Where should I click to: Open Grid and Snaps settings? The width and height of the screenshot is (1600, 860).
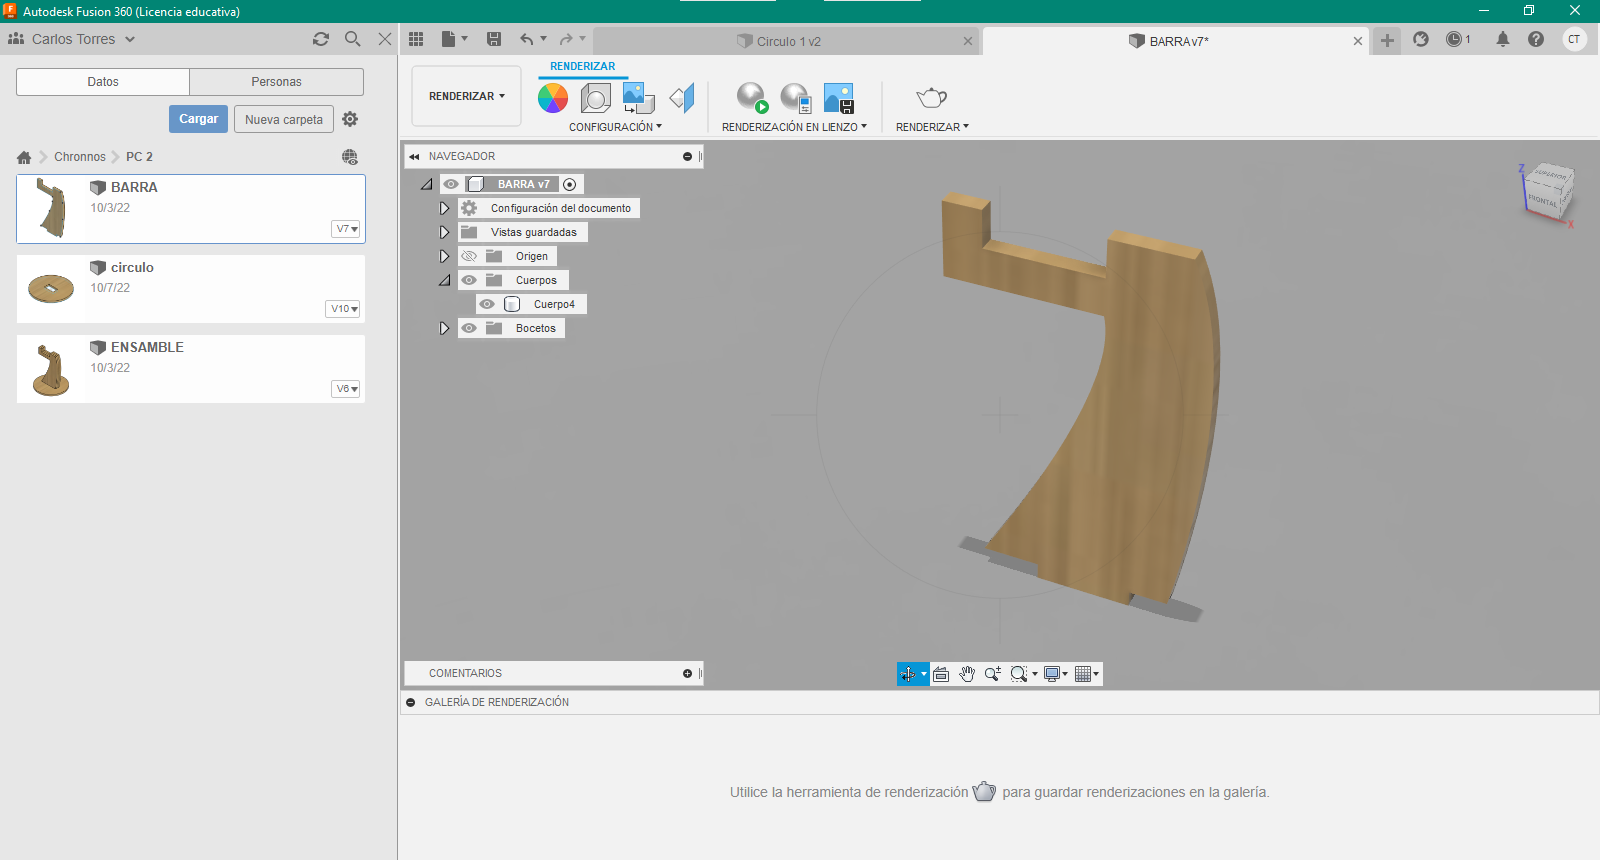click(1083, 674)
